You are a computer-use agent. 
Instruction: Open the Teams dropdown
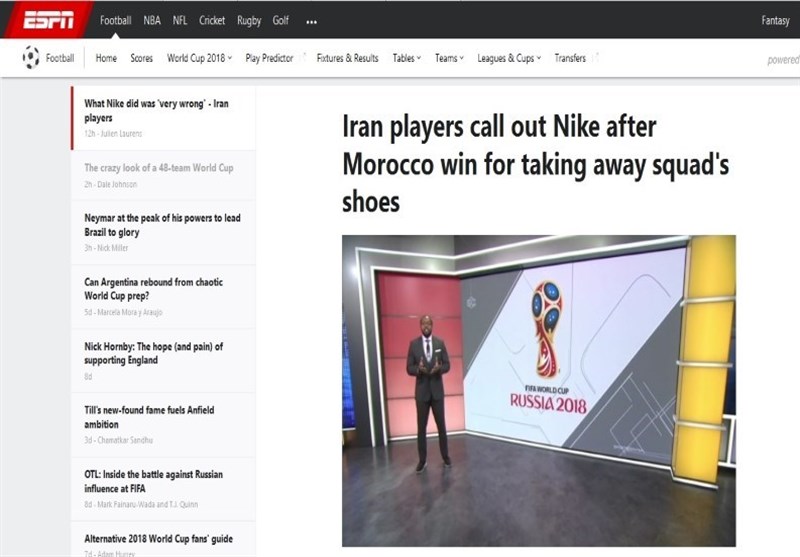[448, 58]
